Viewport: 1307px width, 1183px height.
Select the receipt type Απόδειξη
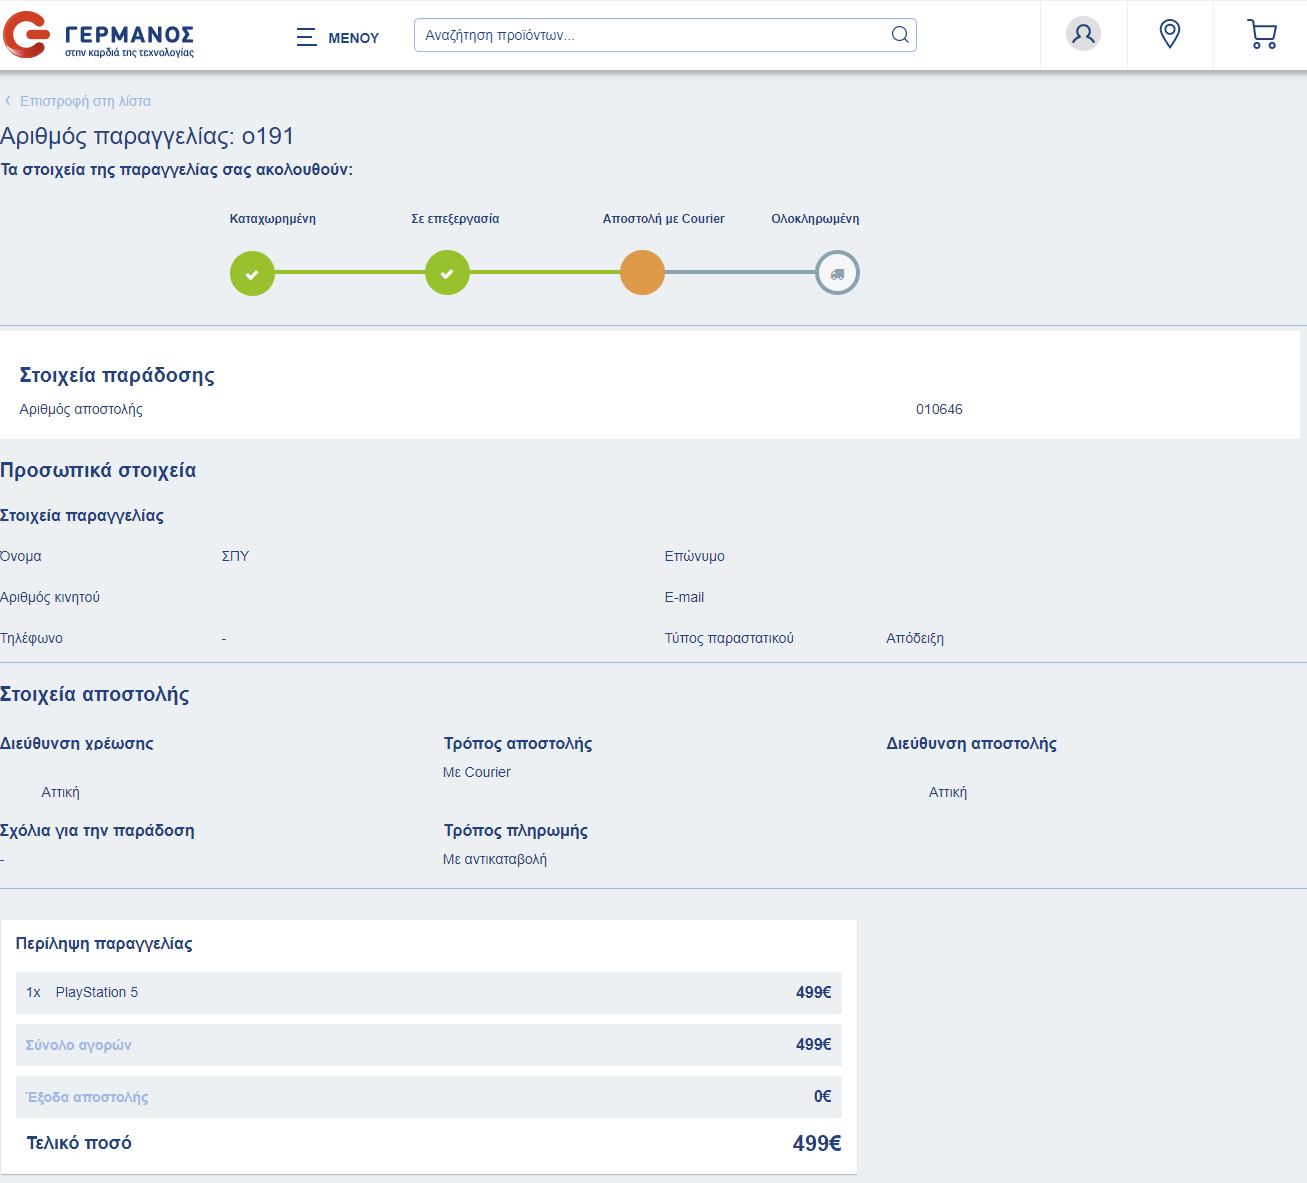coord(915,638)
